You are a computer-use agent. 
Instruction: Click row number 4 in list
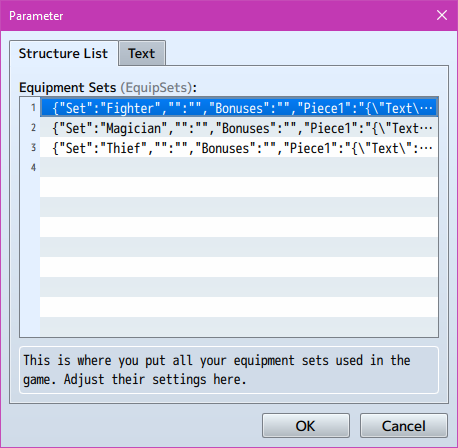tap(33, 167)
